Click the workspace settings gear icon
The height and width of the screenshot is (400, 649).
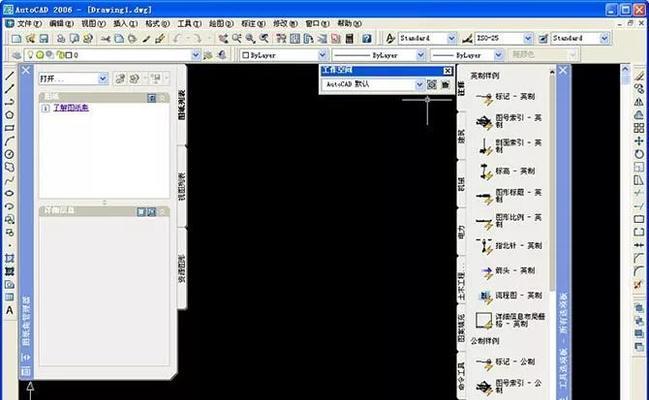coord(432,84)
